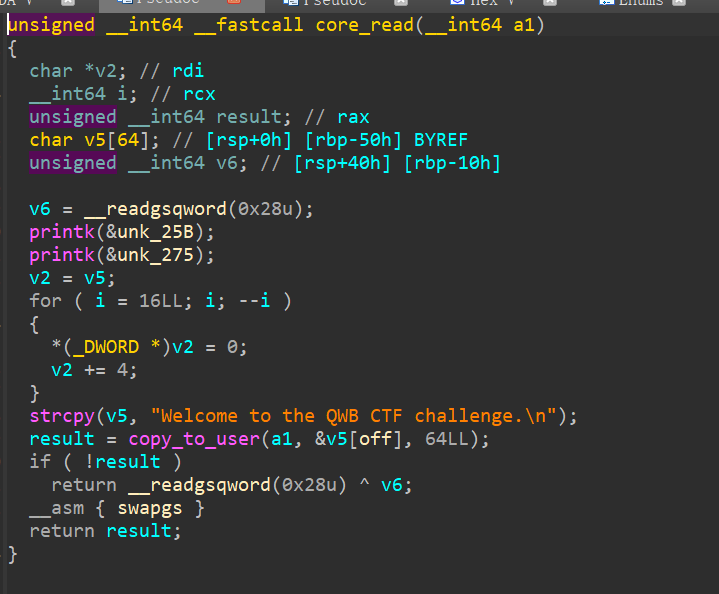Screen dimensions: 719x594
Task: Click the __asm keyword
Action: [56, 508]
